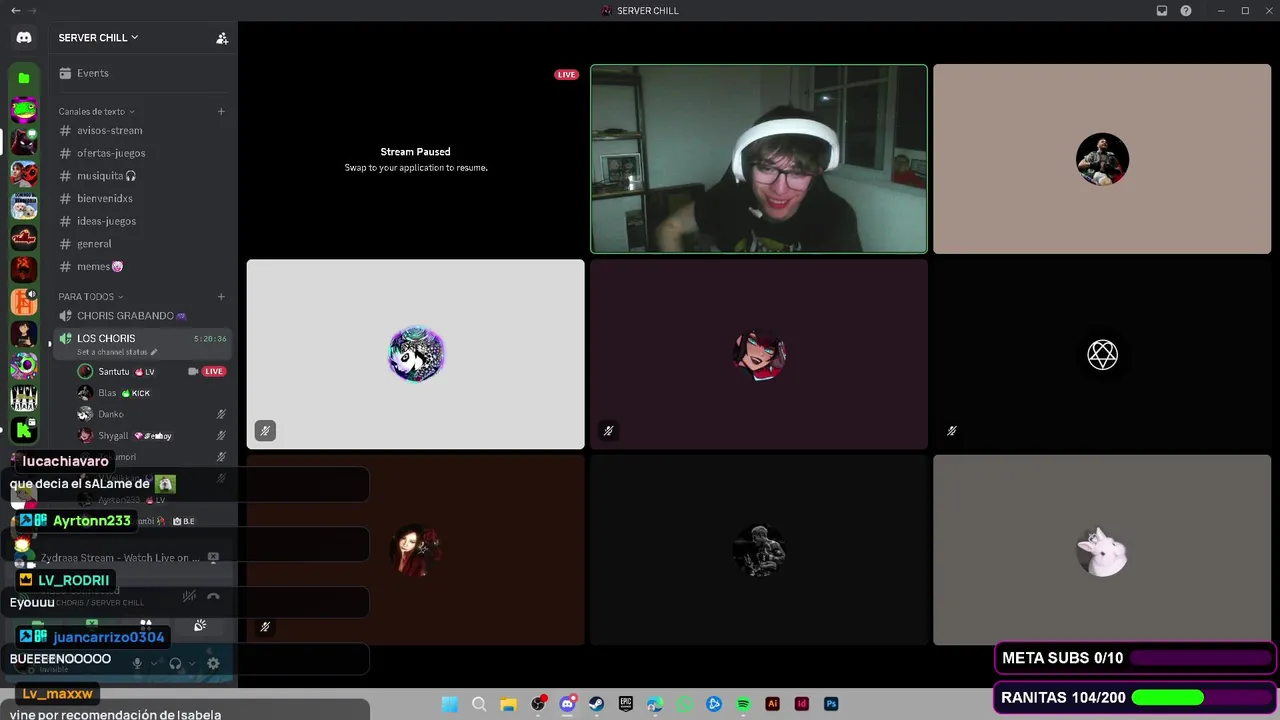This screenshot has height=720, width=1280.
Task: Click Danko's muted mic indicator
Action: (x=221, y=414)
